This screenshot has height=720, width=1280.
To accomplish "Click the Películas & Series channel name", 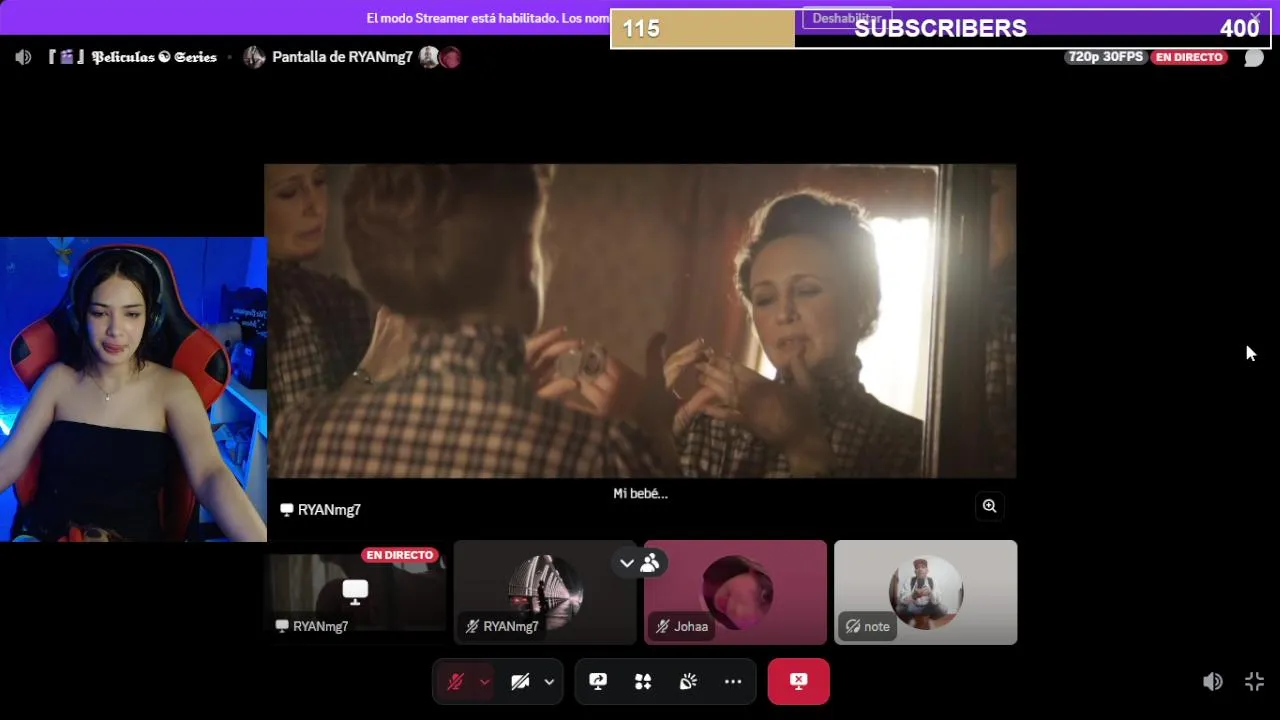I will pyautogui.click(x=133, y=57).
